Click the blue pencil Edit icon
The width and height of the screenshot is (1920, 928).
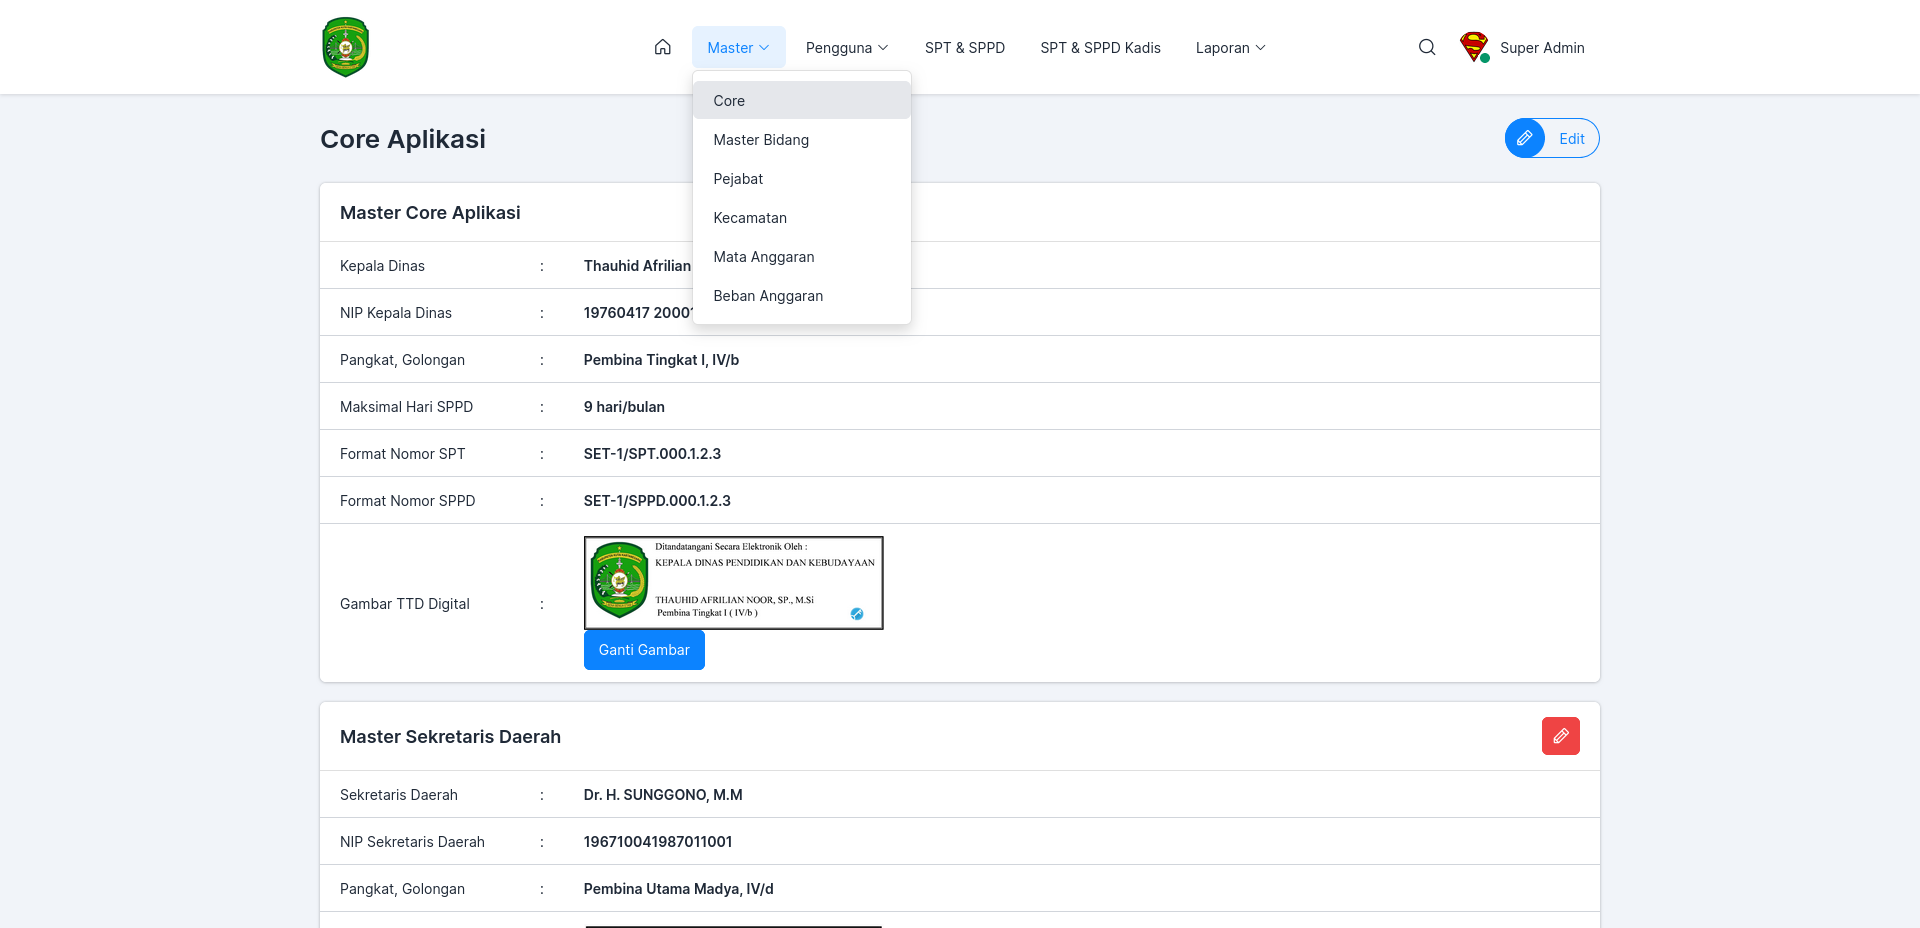click(1525, 138)
